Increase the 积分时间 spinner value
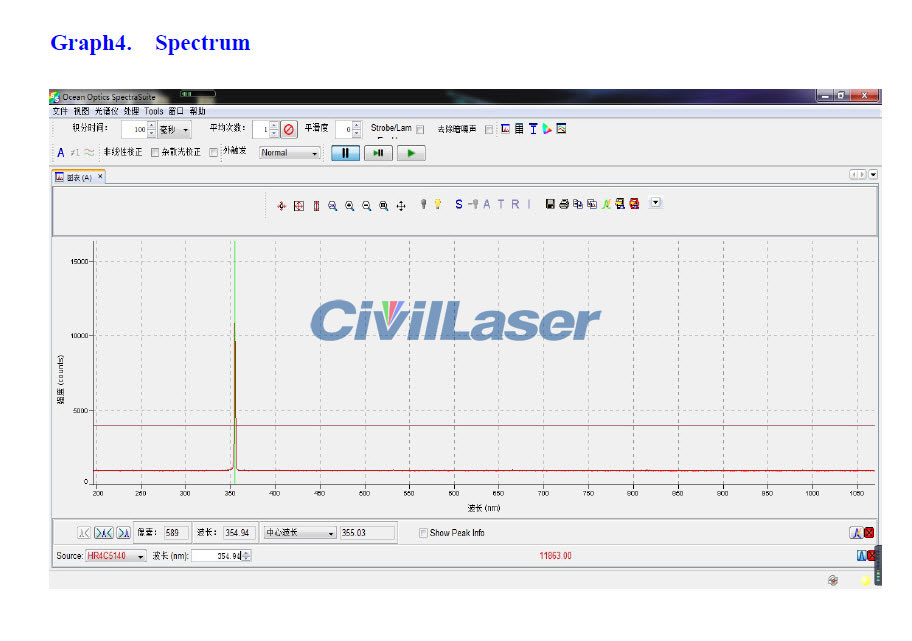912x641 pixels. tap(151, 125)
